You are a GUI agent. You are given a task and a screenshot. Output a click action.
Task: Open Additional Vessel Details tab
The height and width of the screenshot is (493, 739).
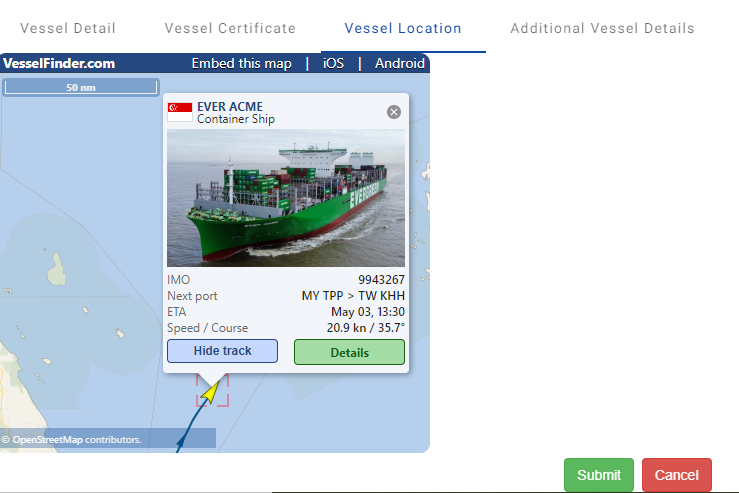(x=602, y=28)
